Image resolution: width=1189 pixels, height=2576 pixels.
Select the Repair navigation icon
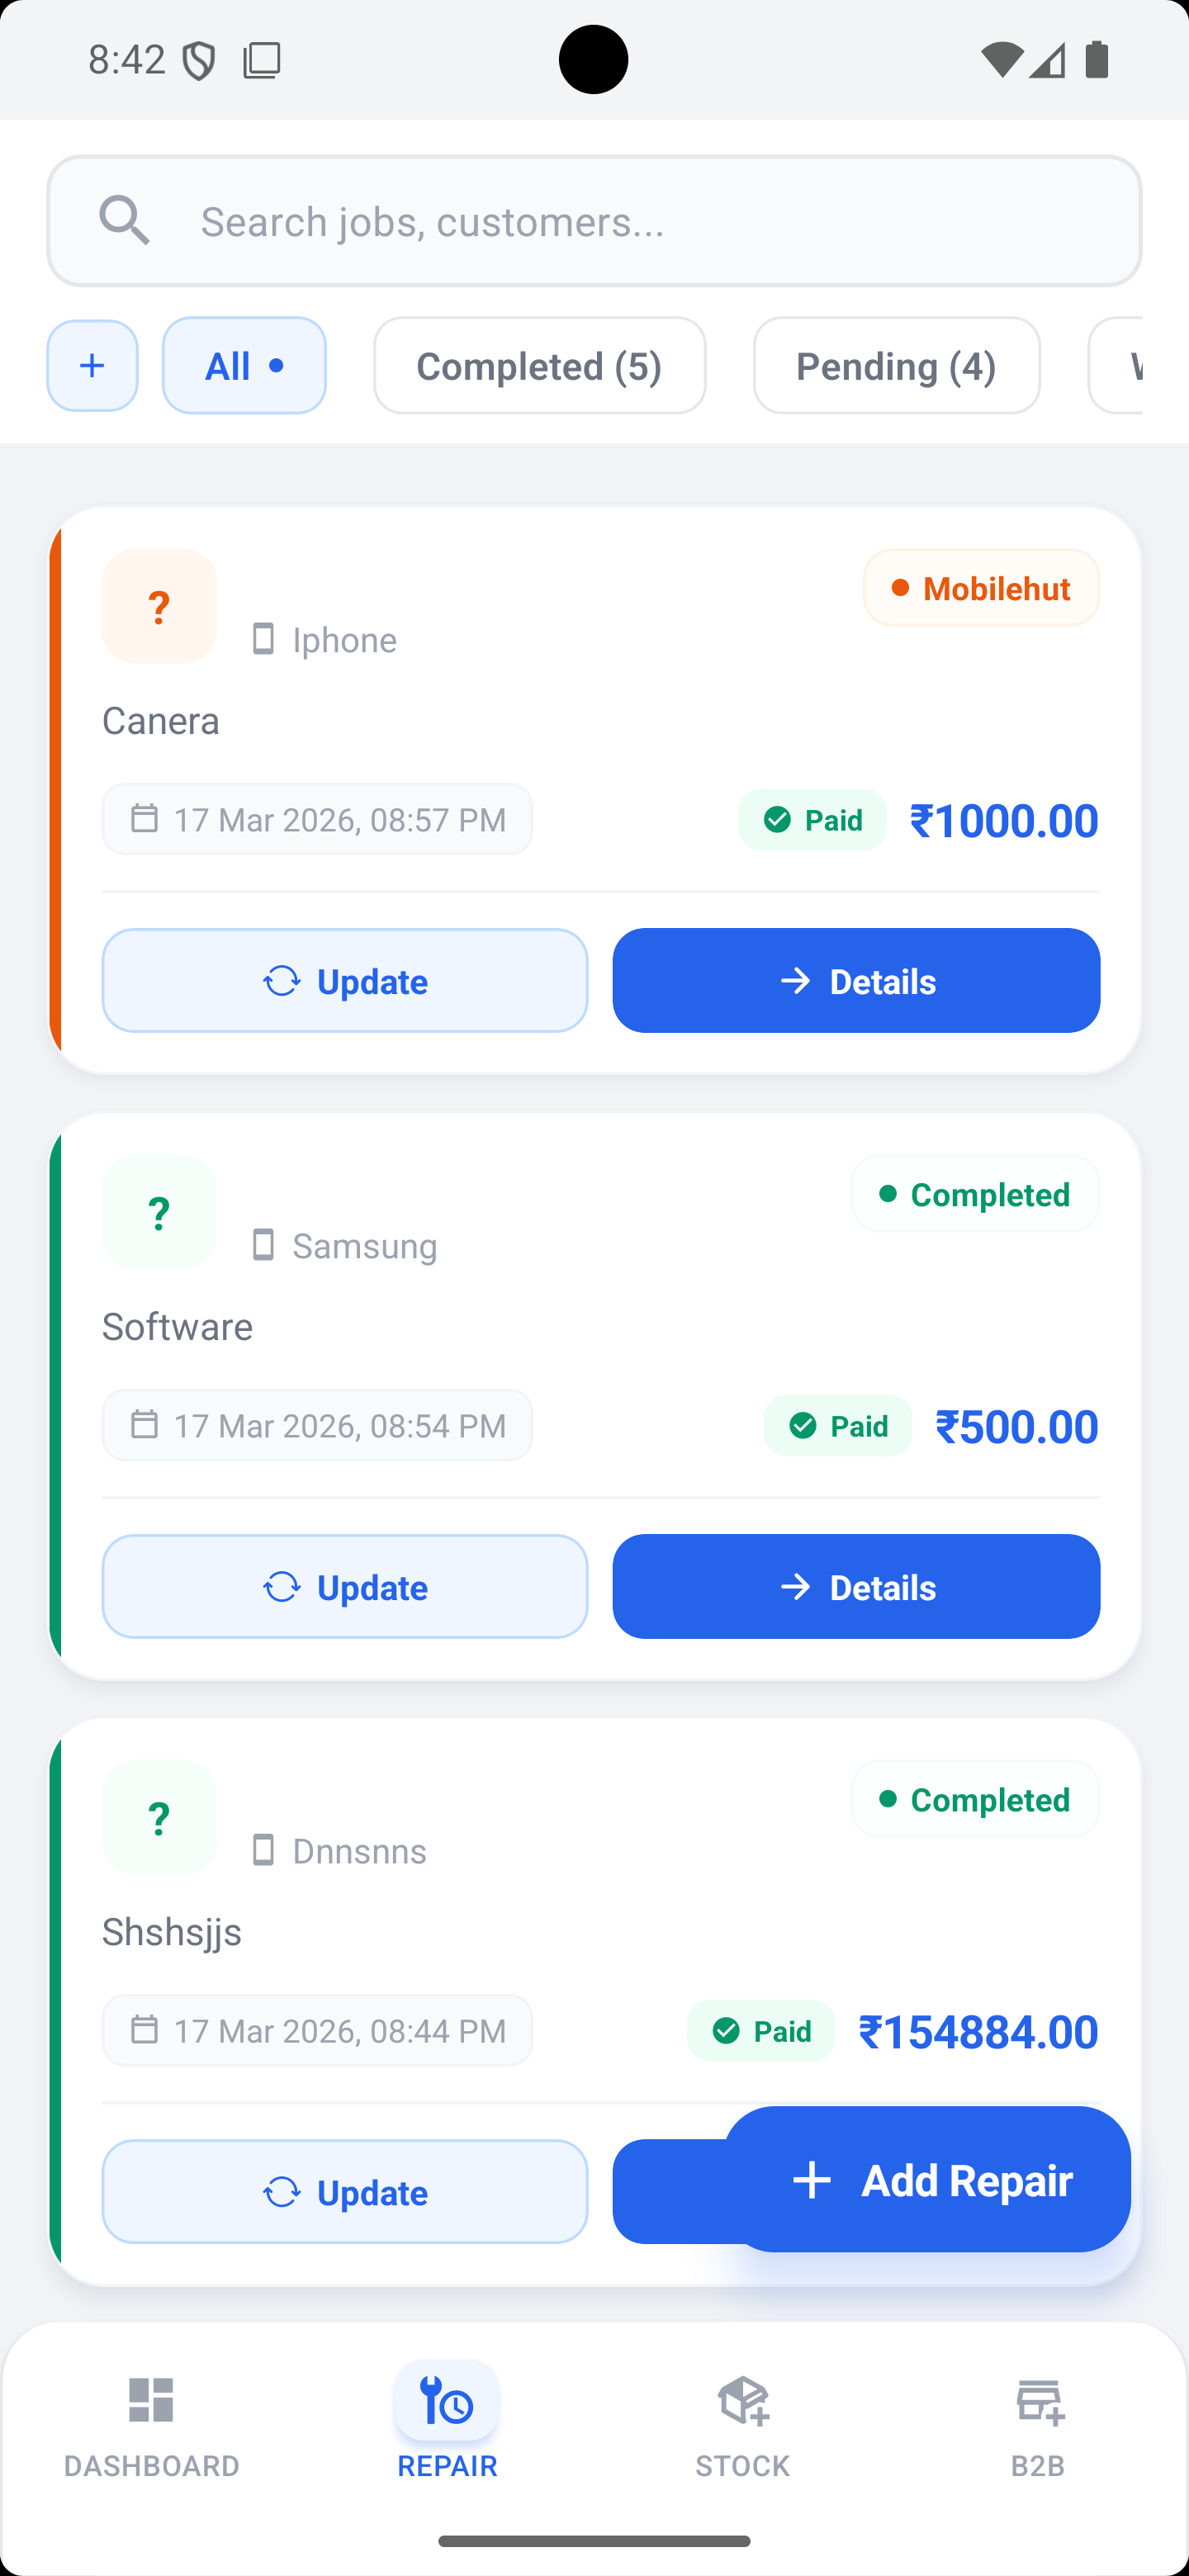tap(446, 2400)
